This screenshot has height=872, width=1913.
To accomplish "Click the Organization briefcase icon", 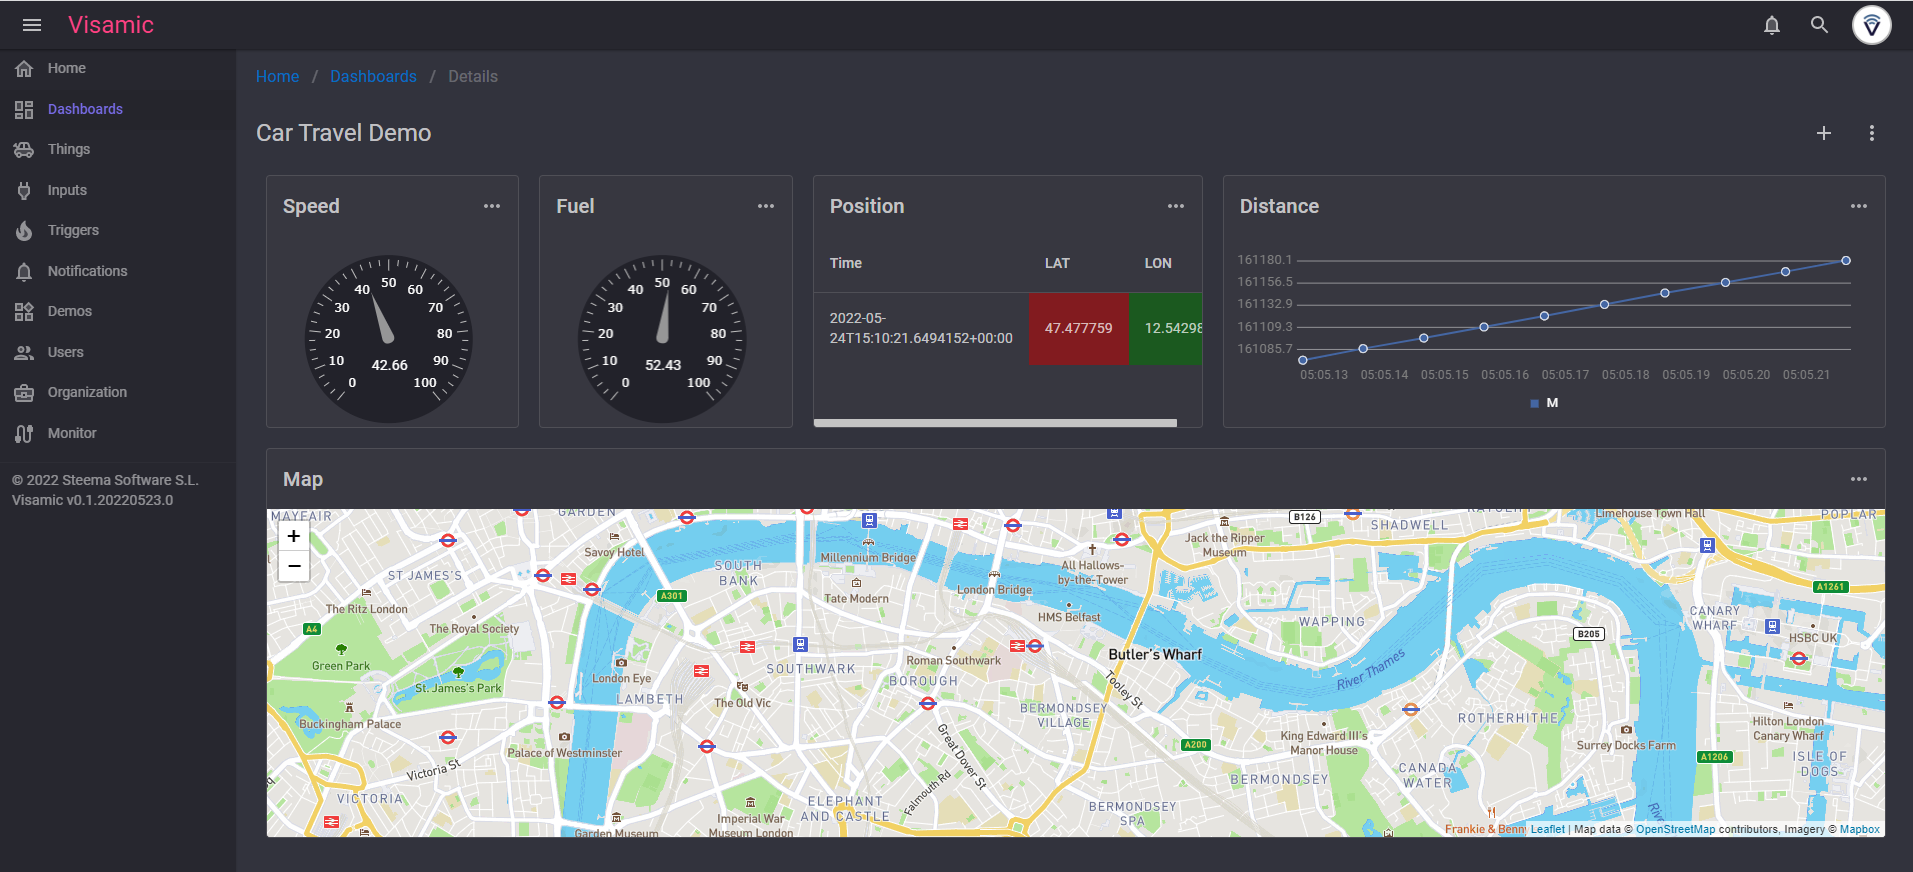I will point(24,393).
